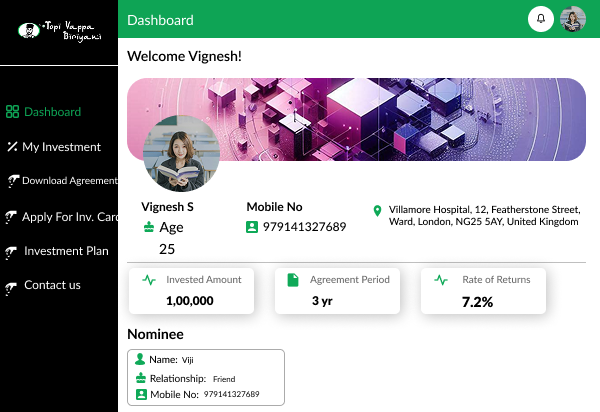Click the pulse icon on Rate of Returns card
600x412 pixels.
(x=441, y=280)
